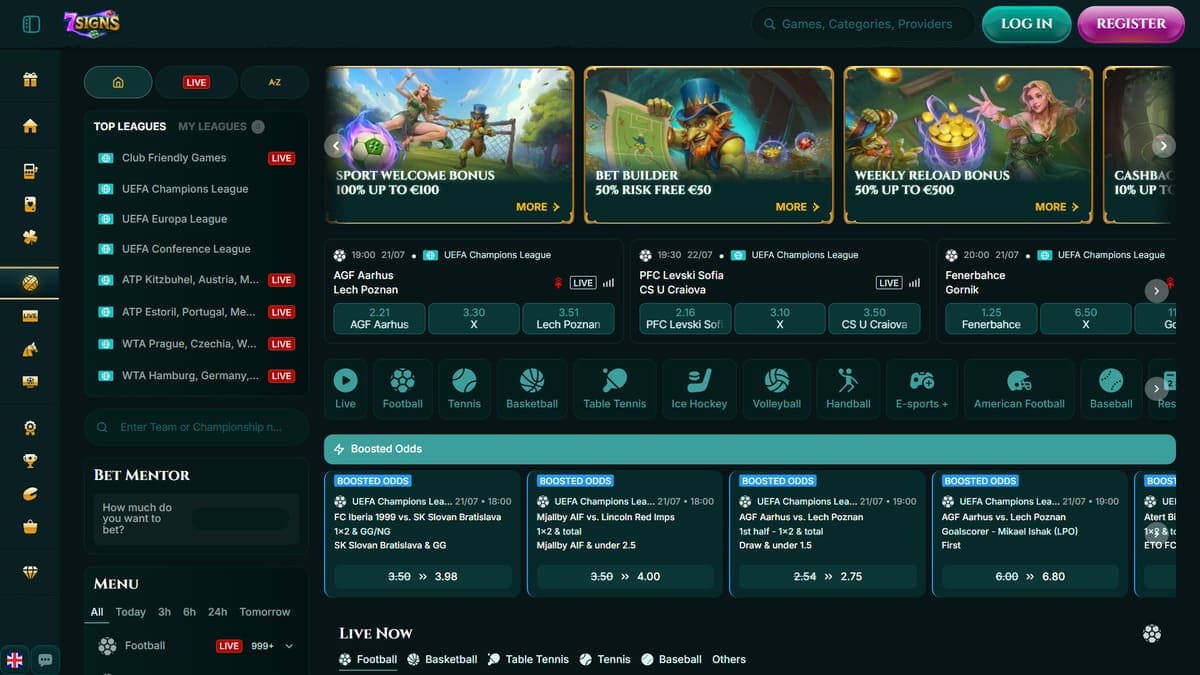Filter menu by 3h

pyautogui.click(x=164, y=612)
